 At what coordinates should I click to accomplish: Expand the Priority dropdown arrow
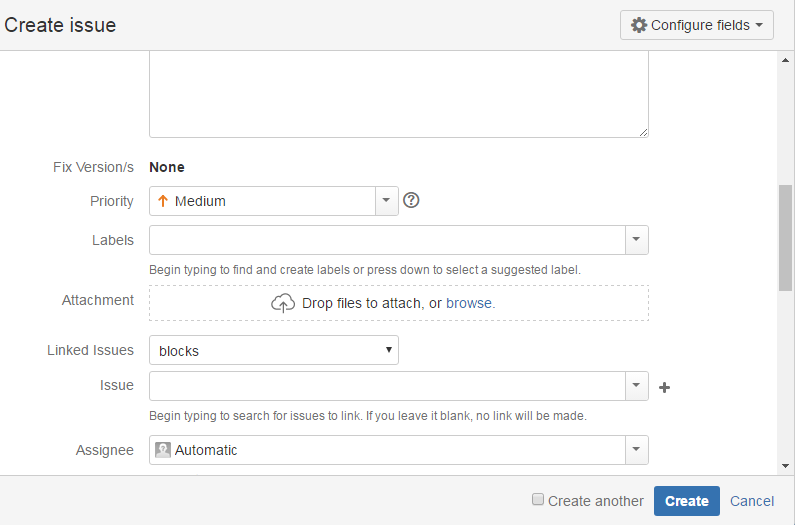pos(386,201)
